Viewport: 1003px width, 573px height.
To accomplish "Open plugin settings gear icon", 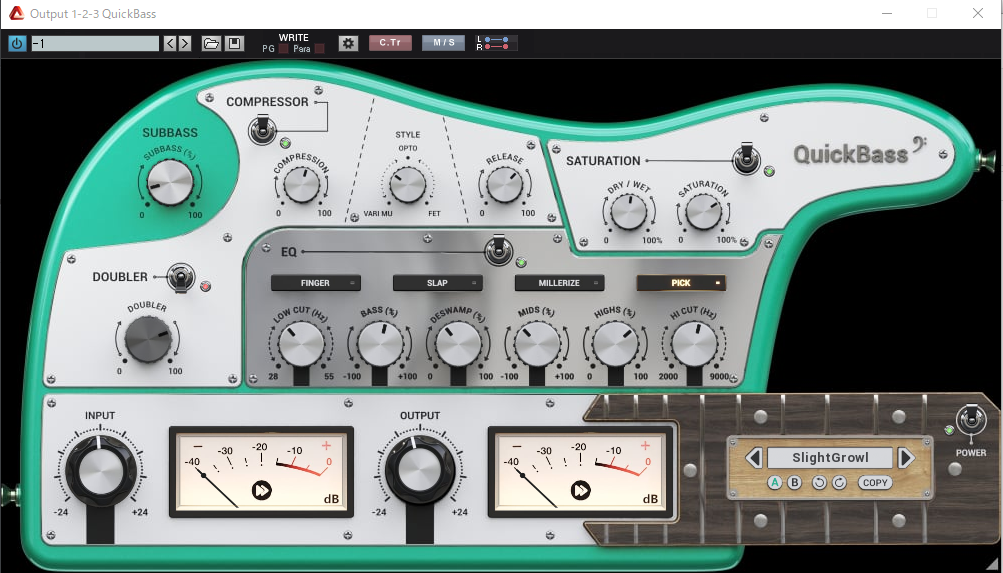I will [348, 43].
